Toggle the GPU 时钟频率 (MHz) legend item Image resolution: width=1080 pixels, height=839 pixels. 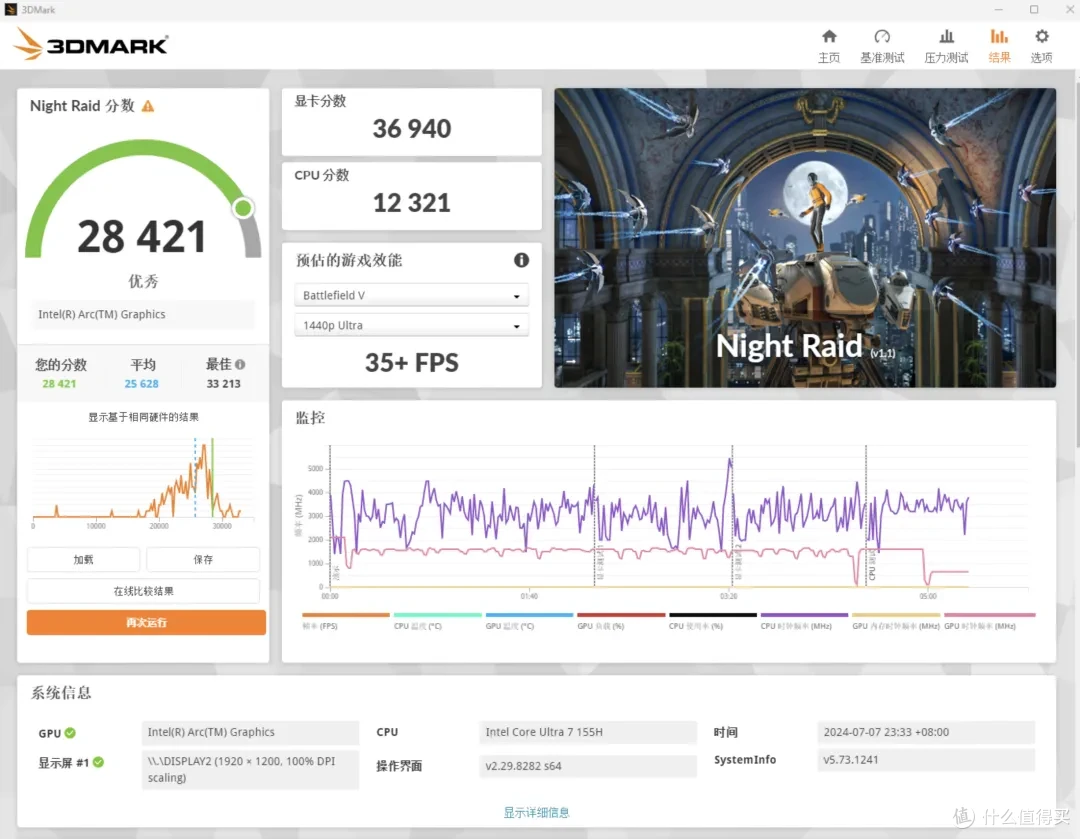click(989, 621)
